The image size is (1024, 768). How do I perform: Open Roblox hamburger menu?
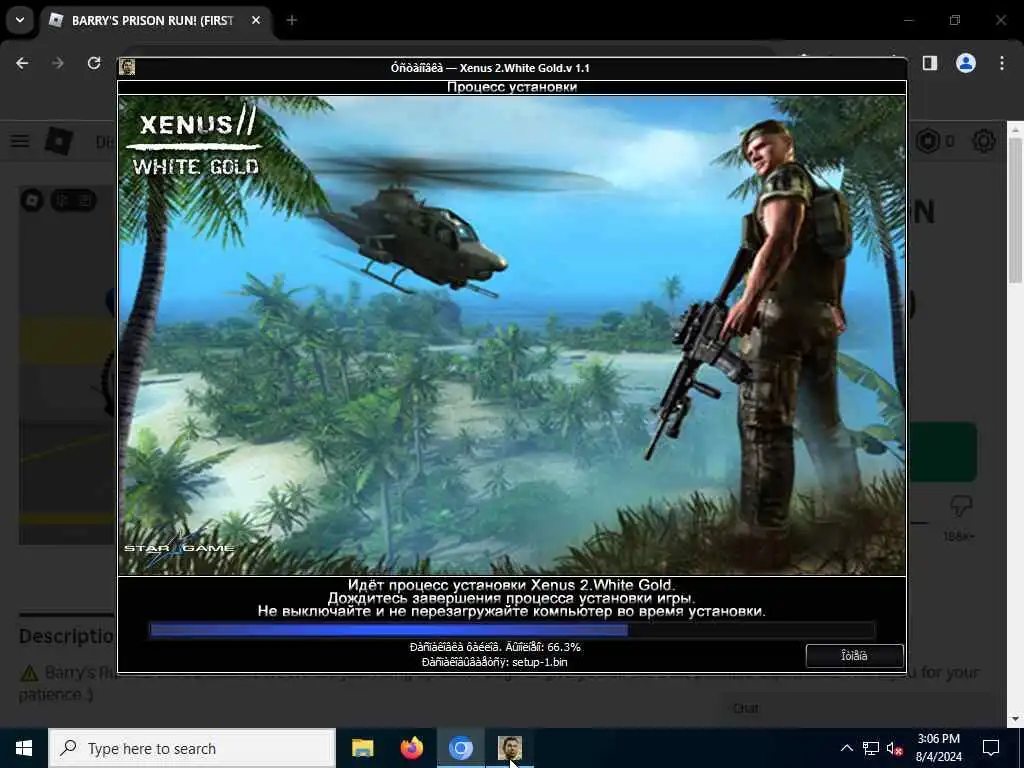point(20,141)
